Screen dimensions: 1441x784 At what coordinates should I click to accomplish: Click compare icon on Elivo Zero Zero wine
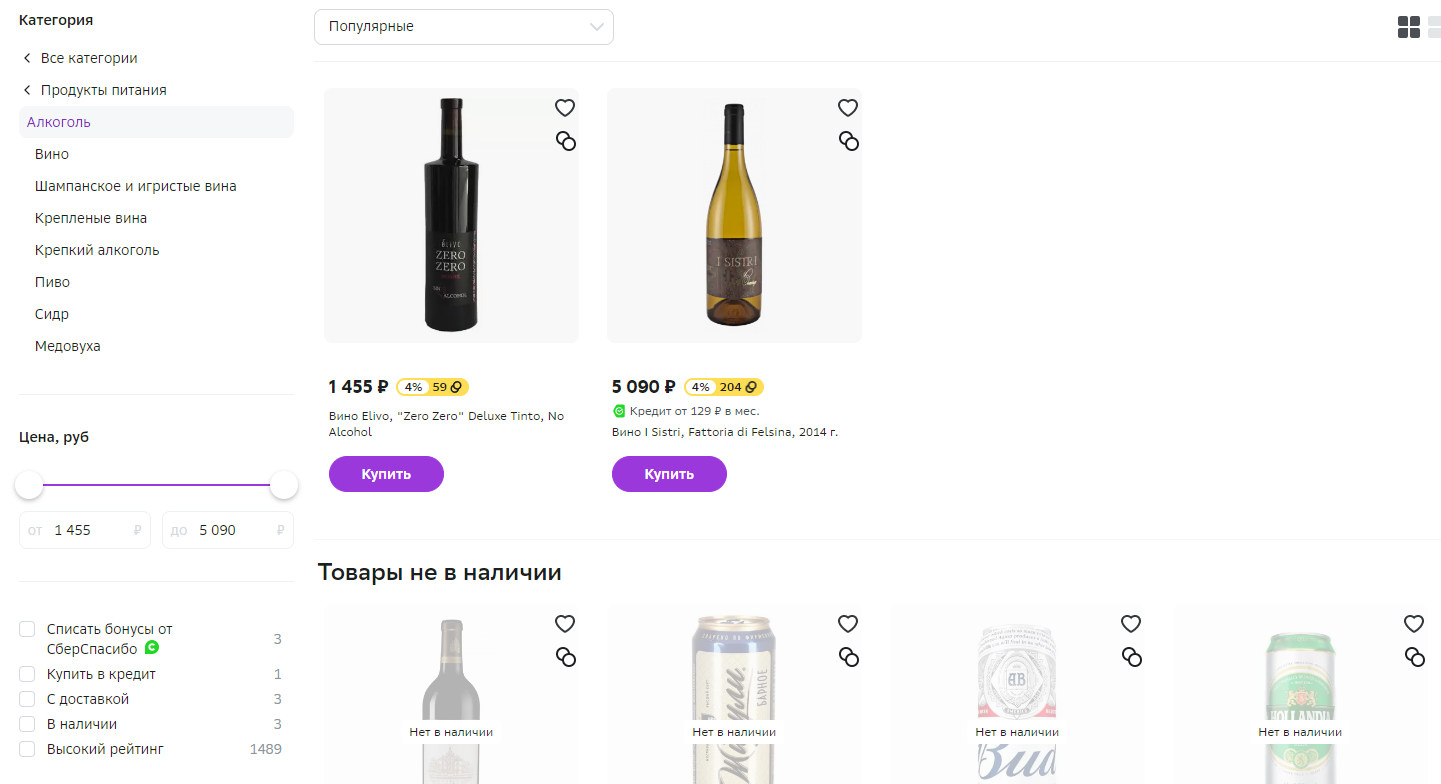pyautogui.click(x=566, y=141)
